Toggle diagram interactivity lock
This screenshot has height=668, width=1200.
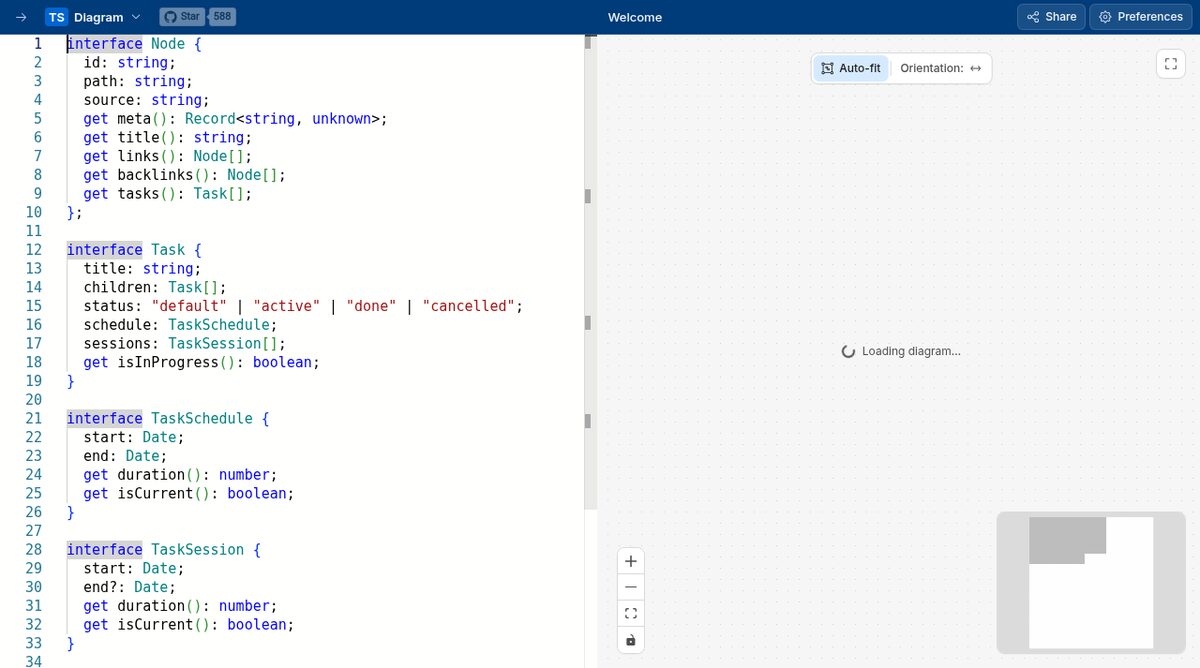pos(630,640)
